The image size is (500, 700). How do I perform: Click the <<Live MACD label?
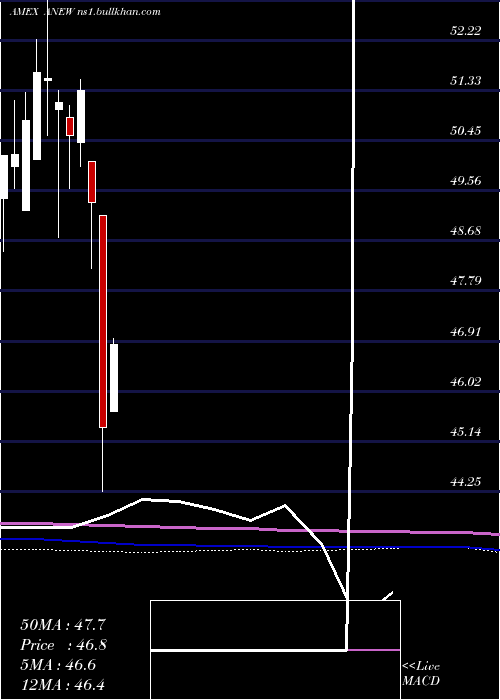point(421,674)
